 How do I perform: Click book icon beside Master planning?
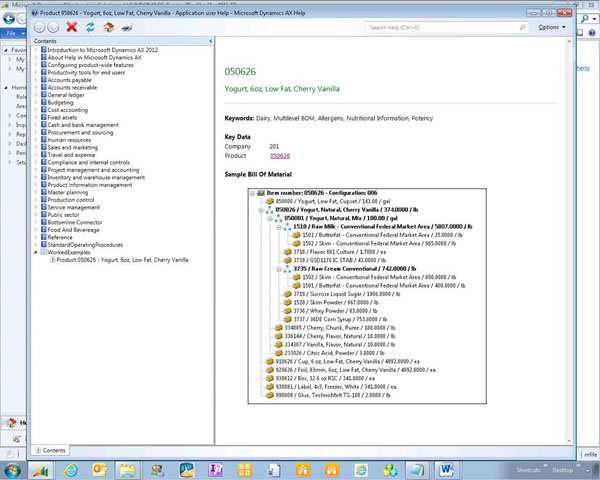(44, 192)
